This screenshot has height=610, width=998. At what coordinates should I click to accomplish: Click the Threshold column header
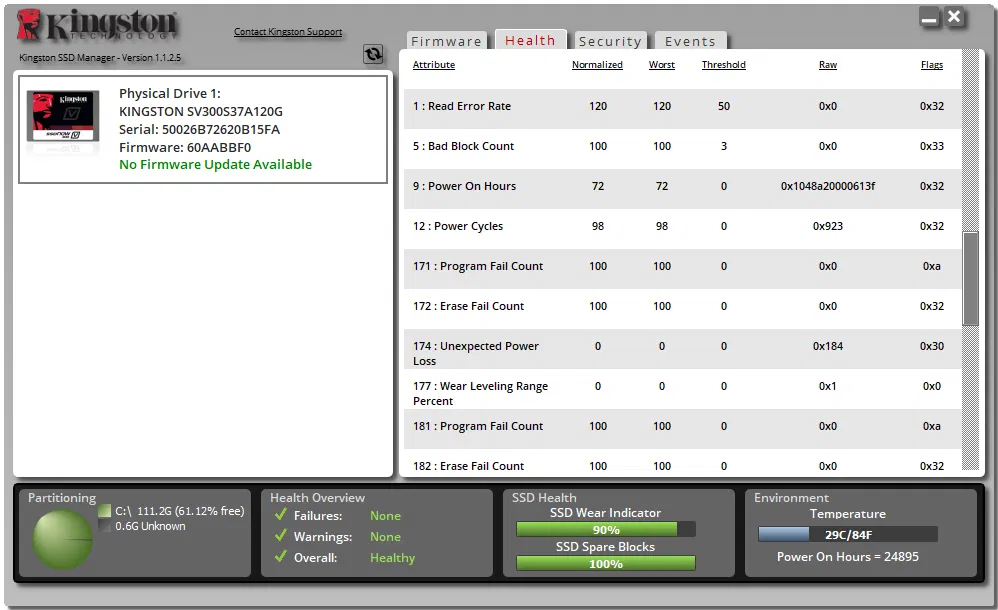point(724,64)
